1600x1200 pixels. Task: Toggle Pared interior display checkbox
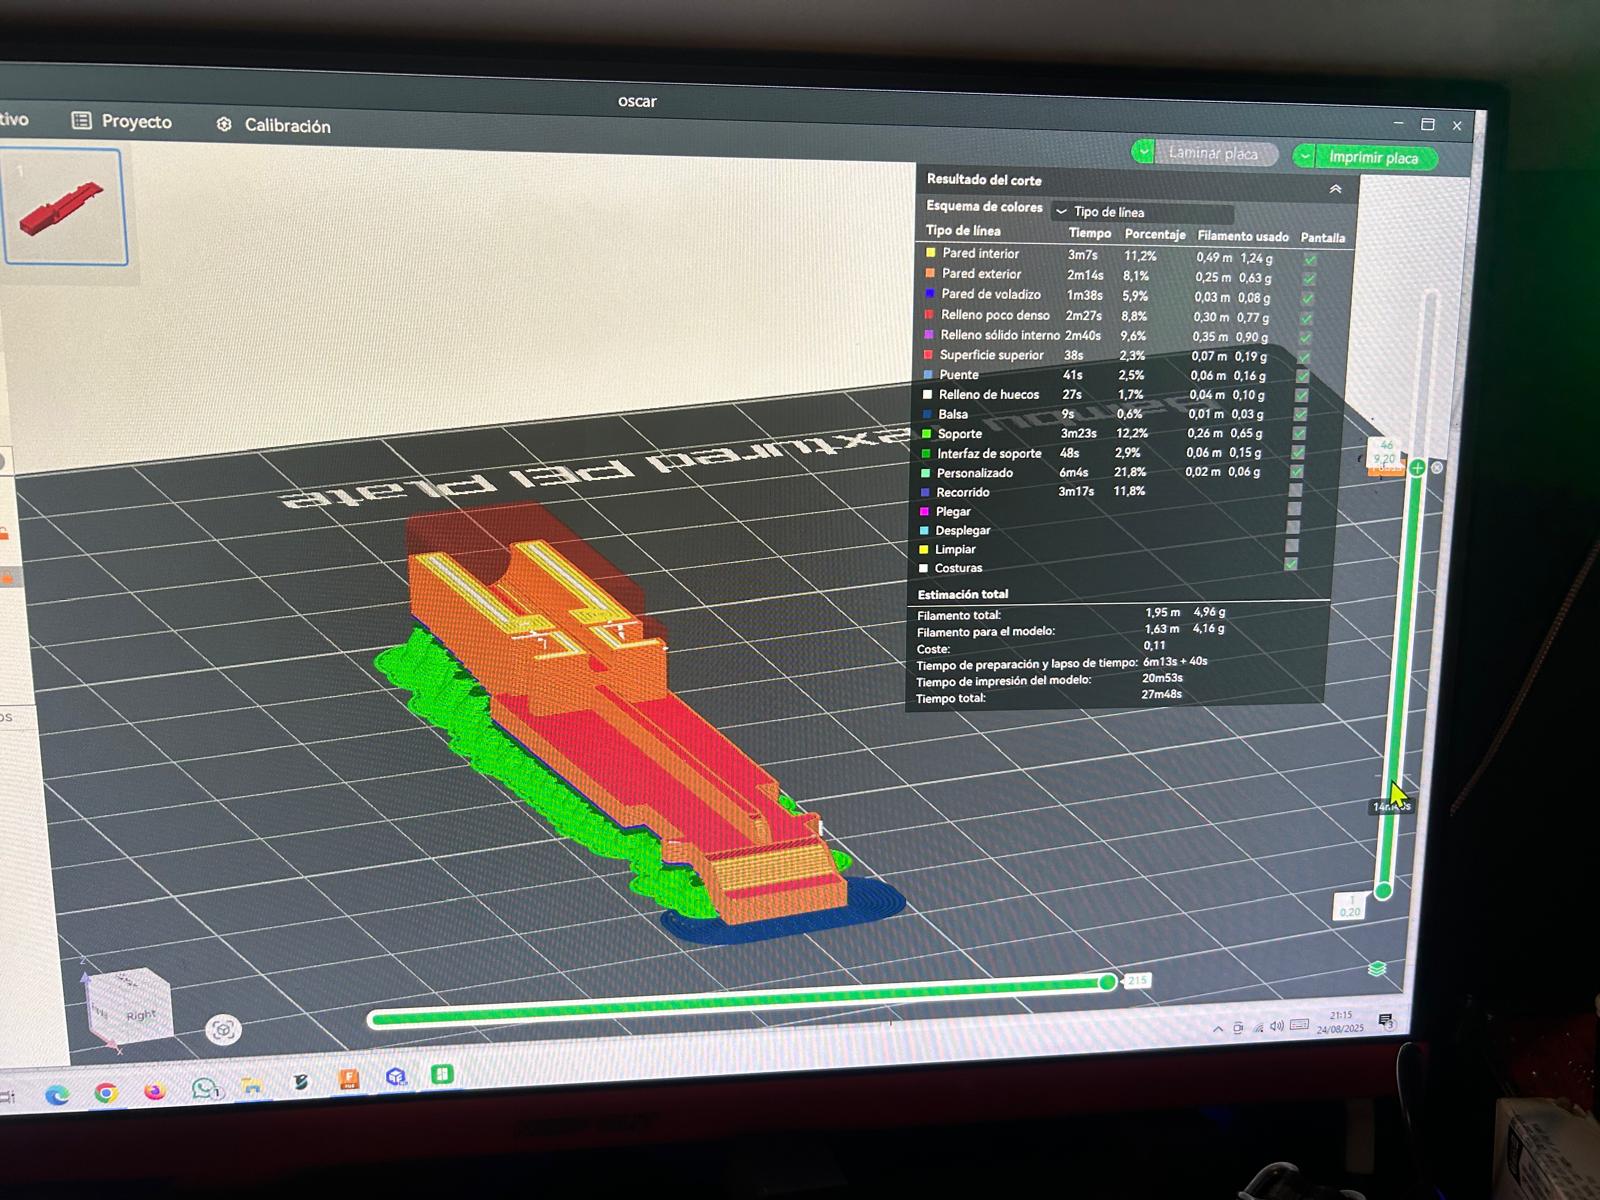pos(1310,259)
